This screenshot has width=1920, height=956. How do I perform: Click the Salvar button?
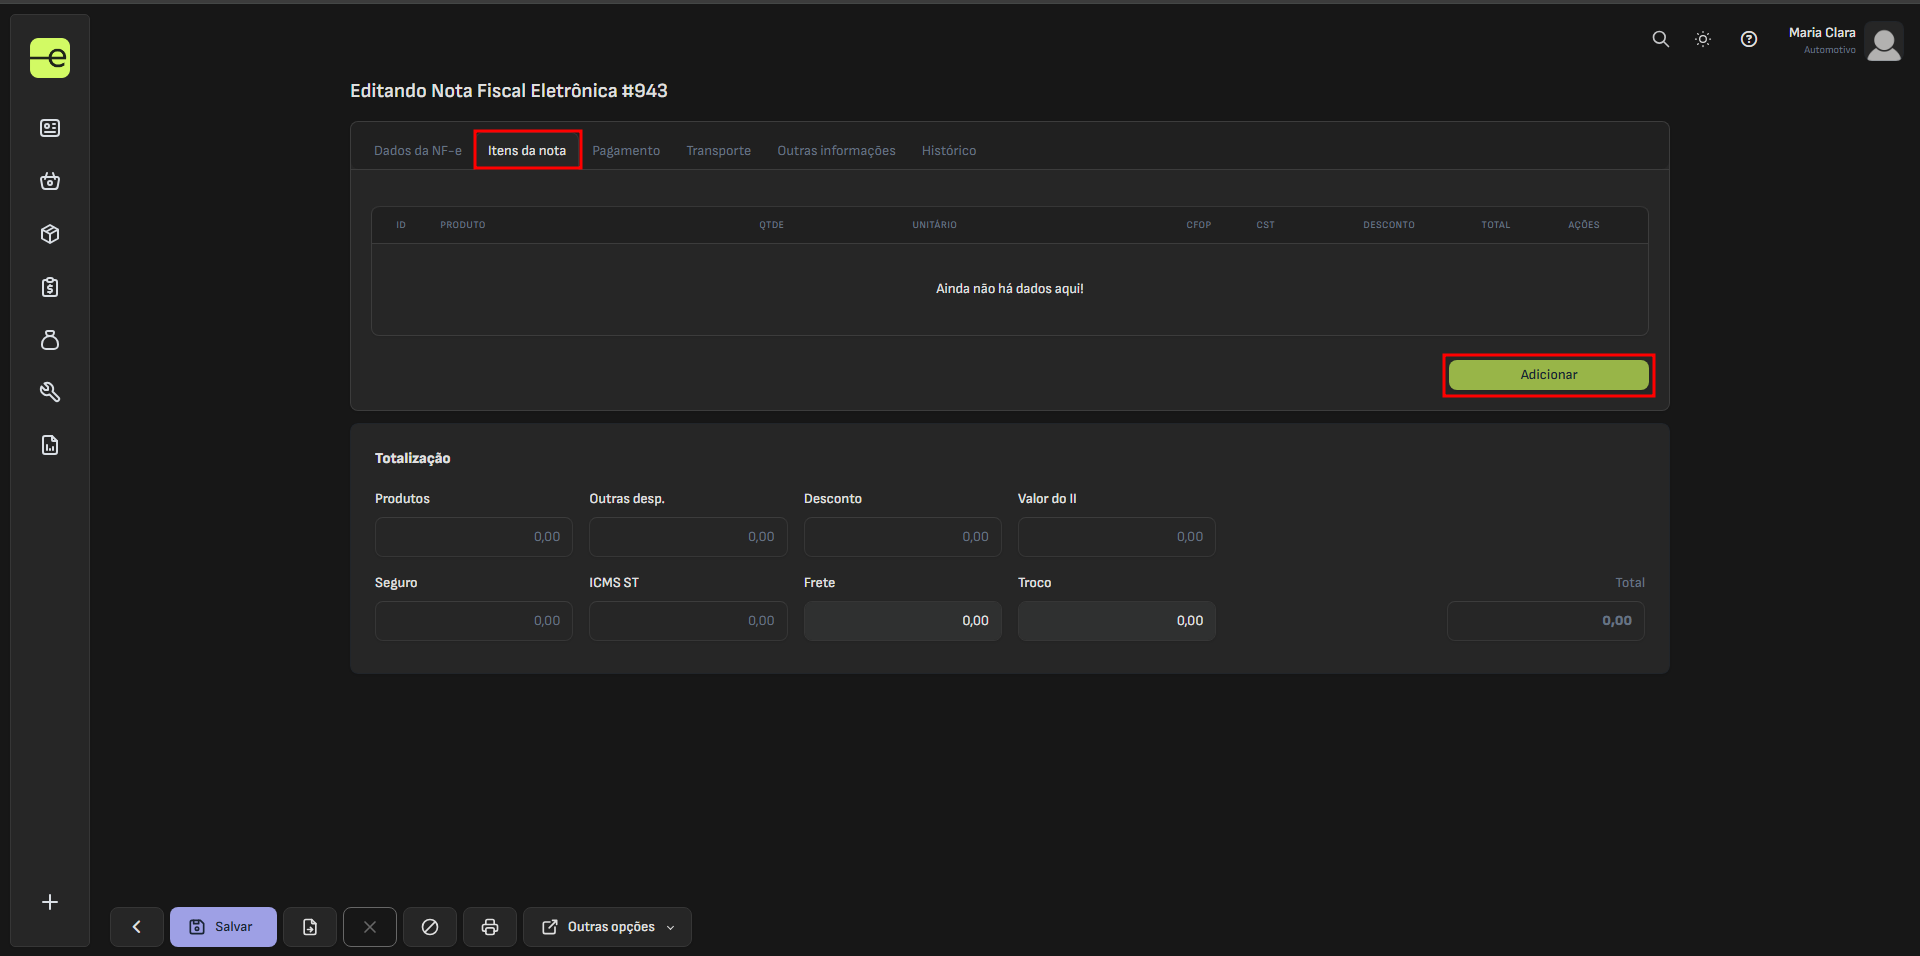[223, 927]
